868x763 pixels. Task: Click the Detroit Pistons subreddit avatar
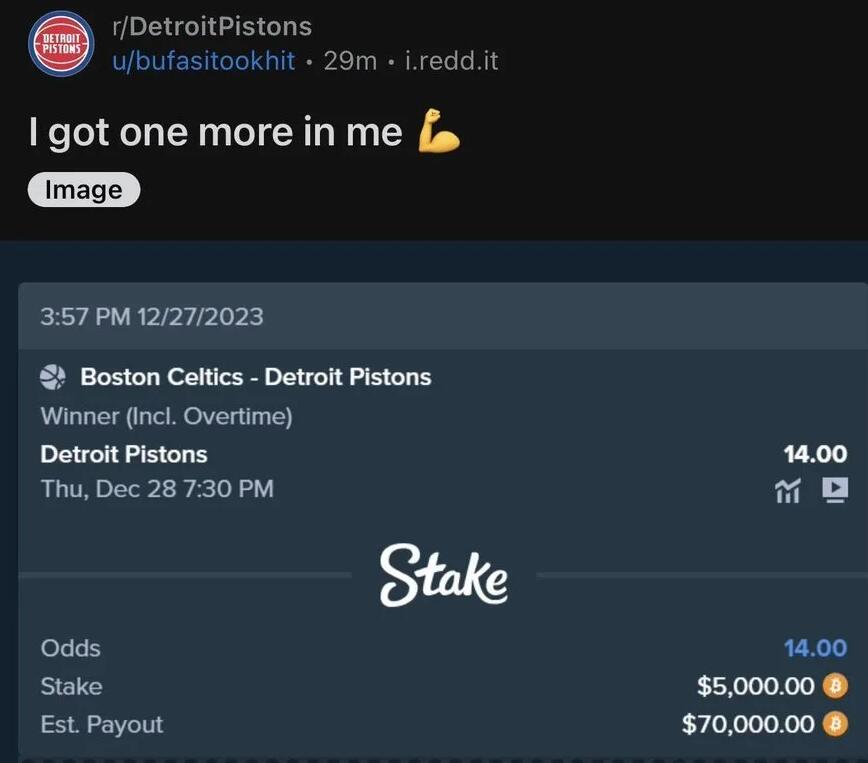[59, 43]
